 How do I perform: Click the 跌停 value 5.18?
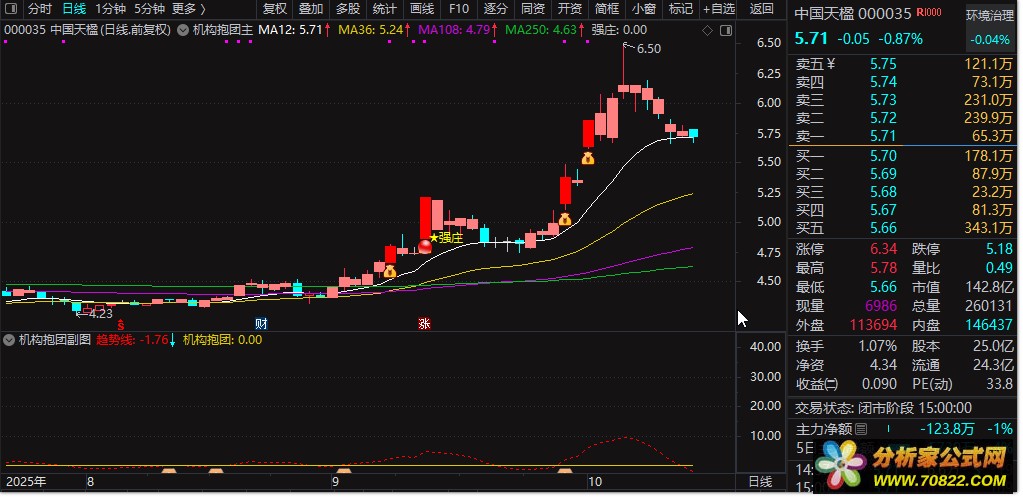1000,249
